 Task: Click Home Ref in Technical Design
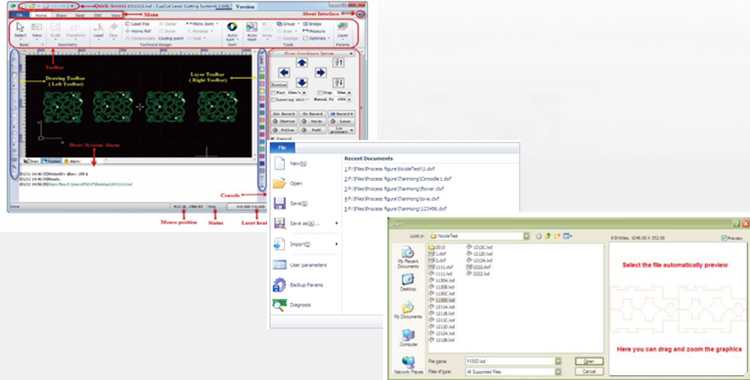pos(138,31)
